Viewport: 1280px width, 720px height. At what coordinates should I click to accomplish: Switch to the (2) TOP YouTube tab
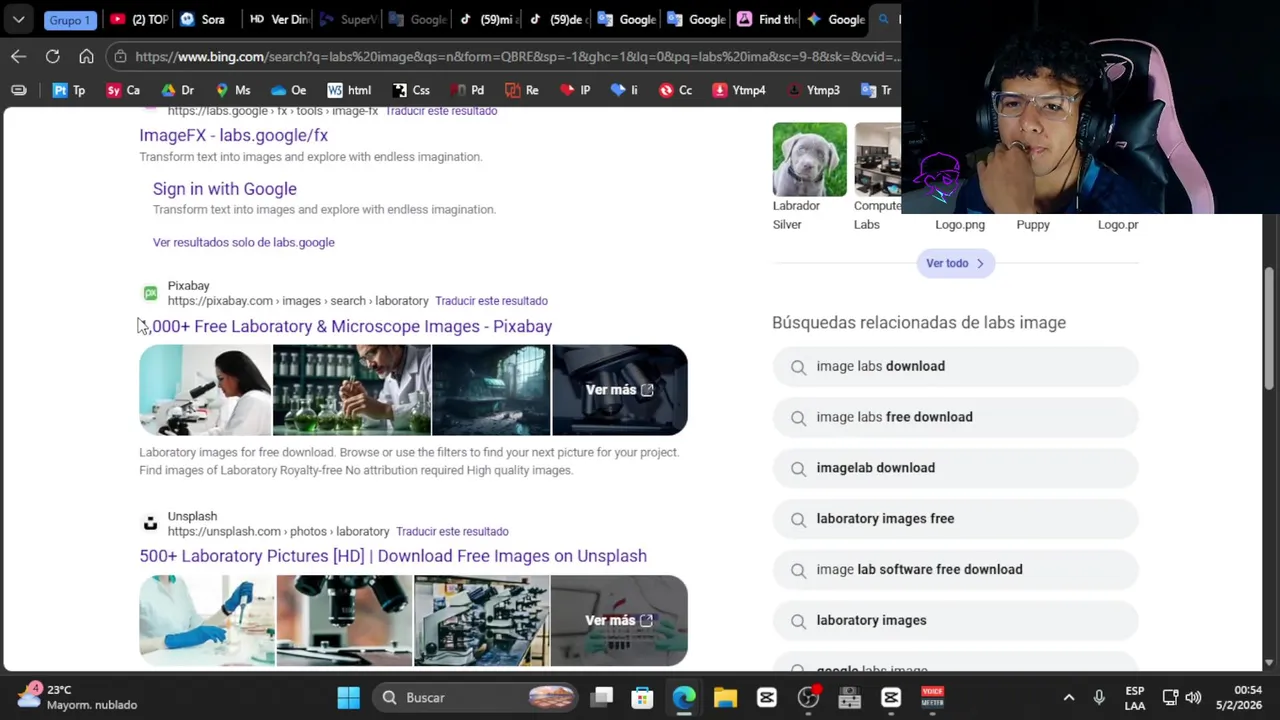tap(139, 19)
